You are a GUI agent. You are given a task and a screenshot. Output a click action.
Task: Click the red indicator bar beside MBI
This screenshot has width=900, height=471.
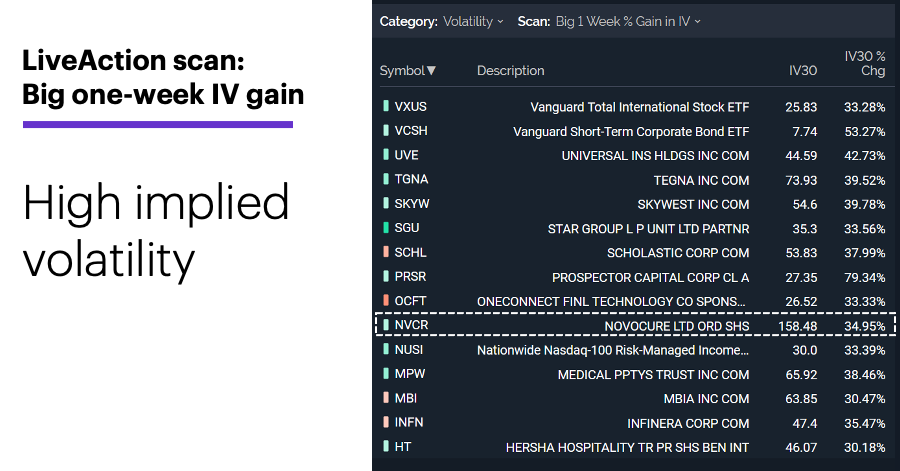pos(386,398)
